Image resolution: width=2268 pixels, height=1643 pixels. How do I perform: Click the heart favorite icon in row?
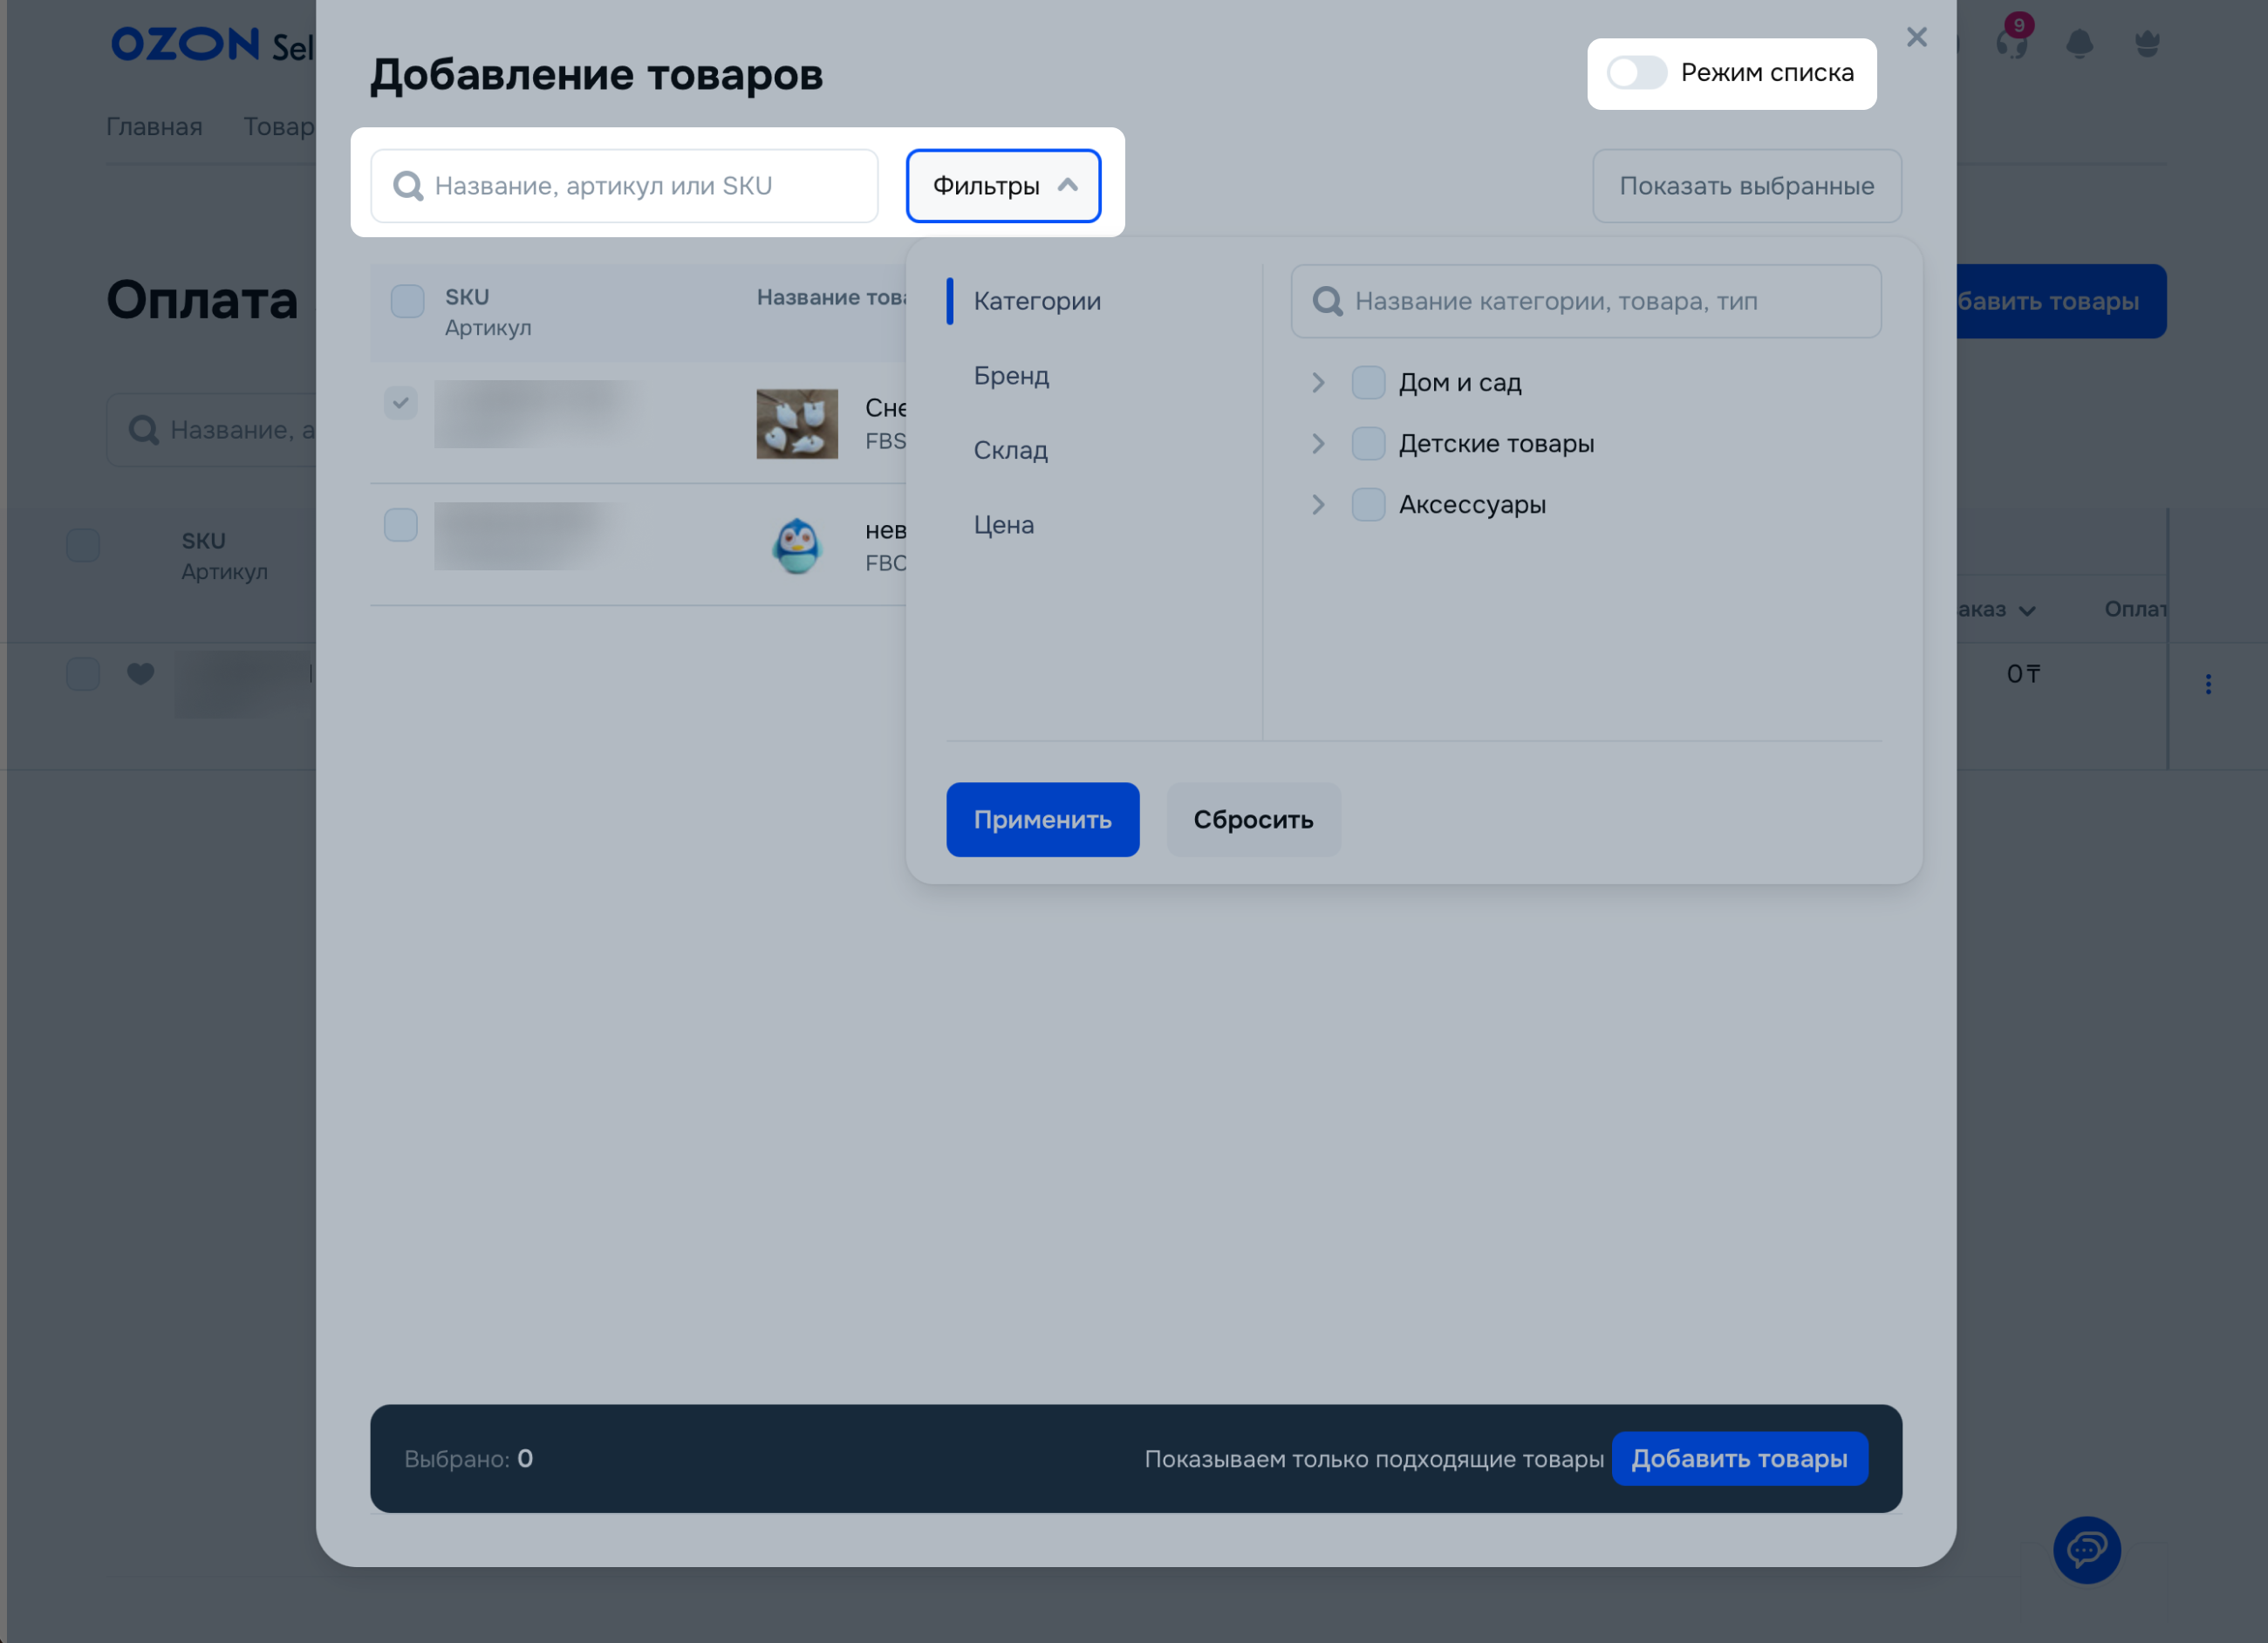141,674
